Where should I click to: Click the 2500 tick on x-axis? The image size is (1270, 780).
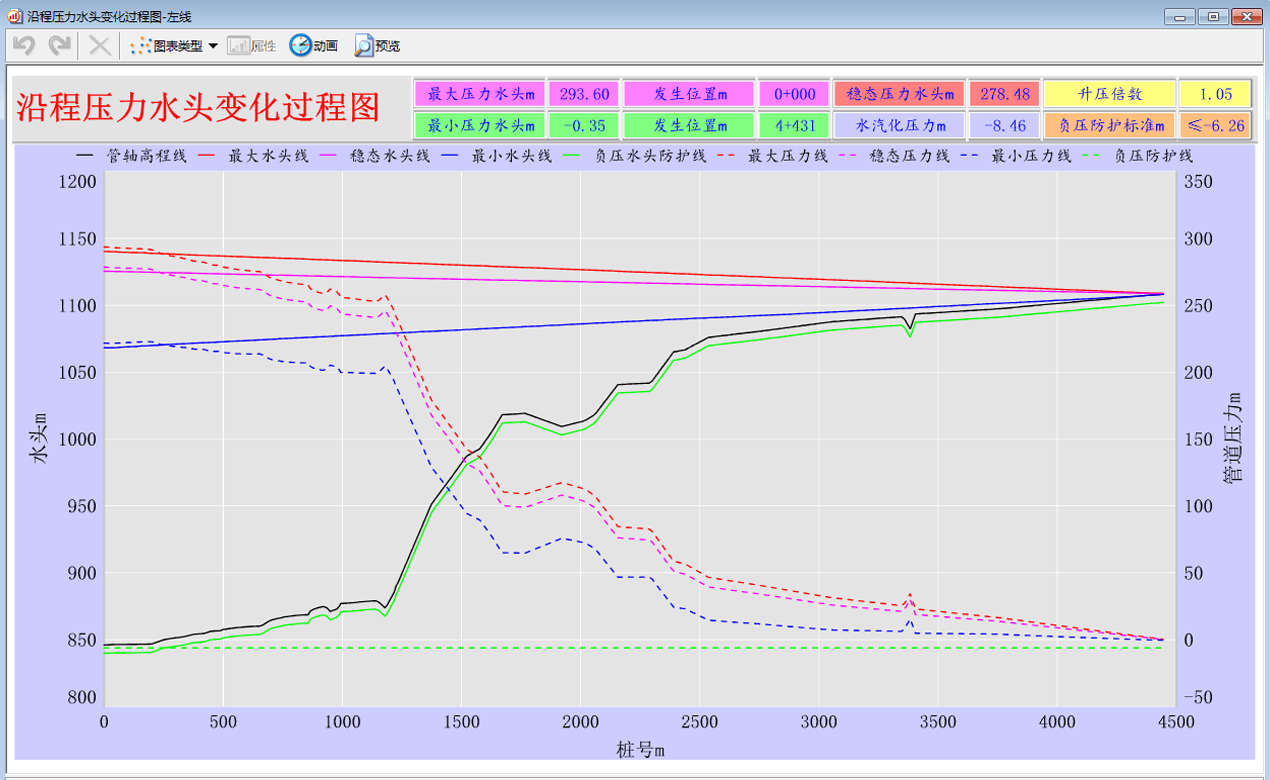point(699,722)
